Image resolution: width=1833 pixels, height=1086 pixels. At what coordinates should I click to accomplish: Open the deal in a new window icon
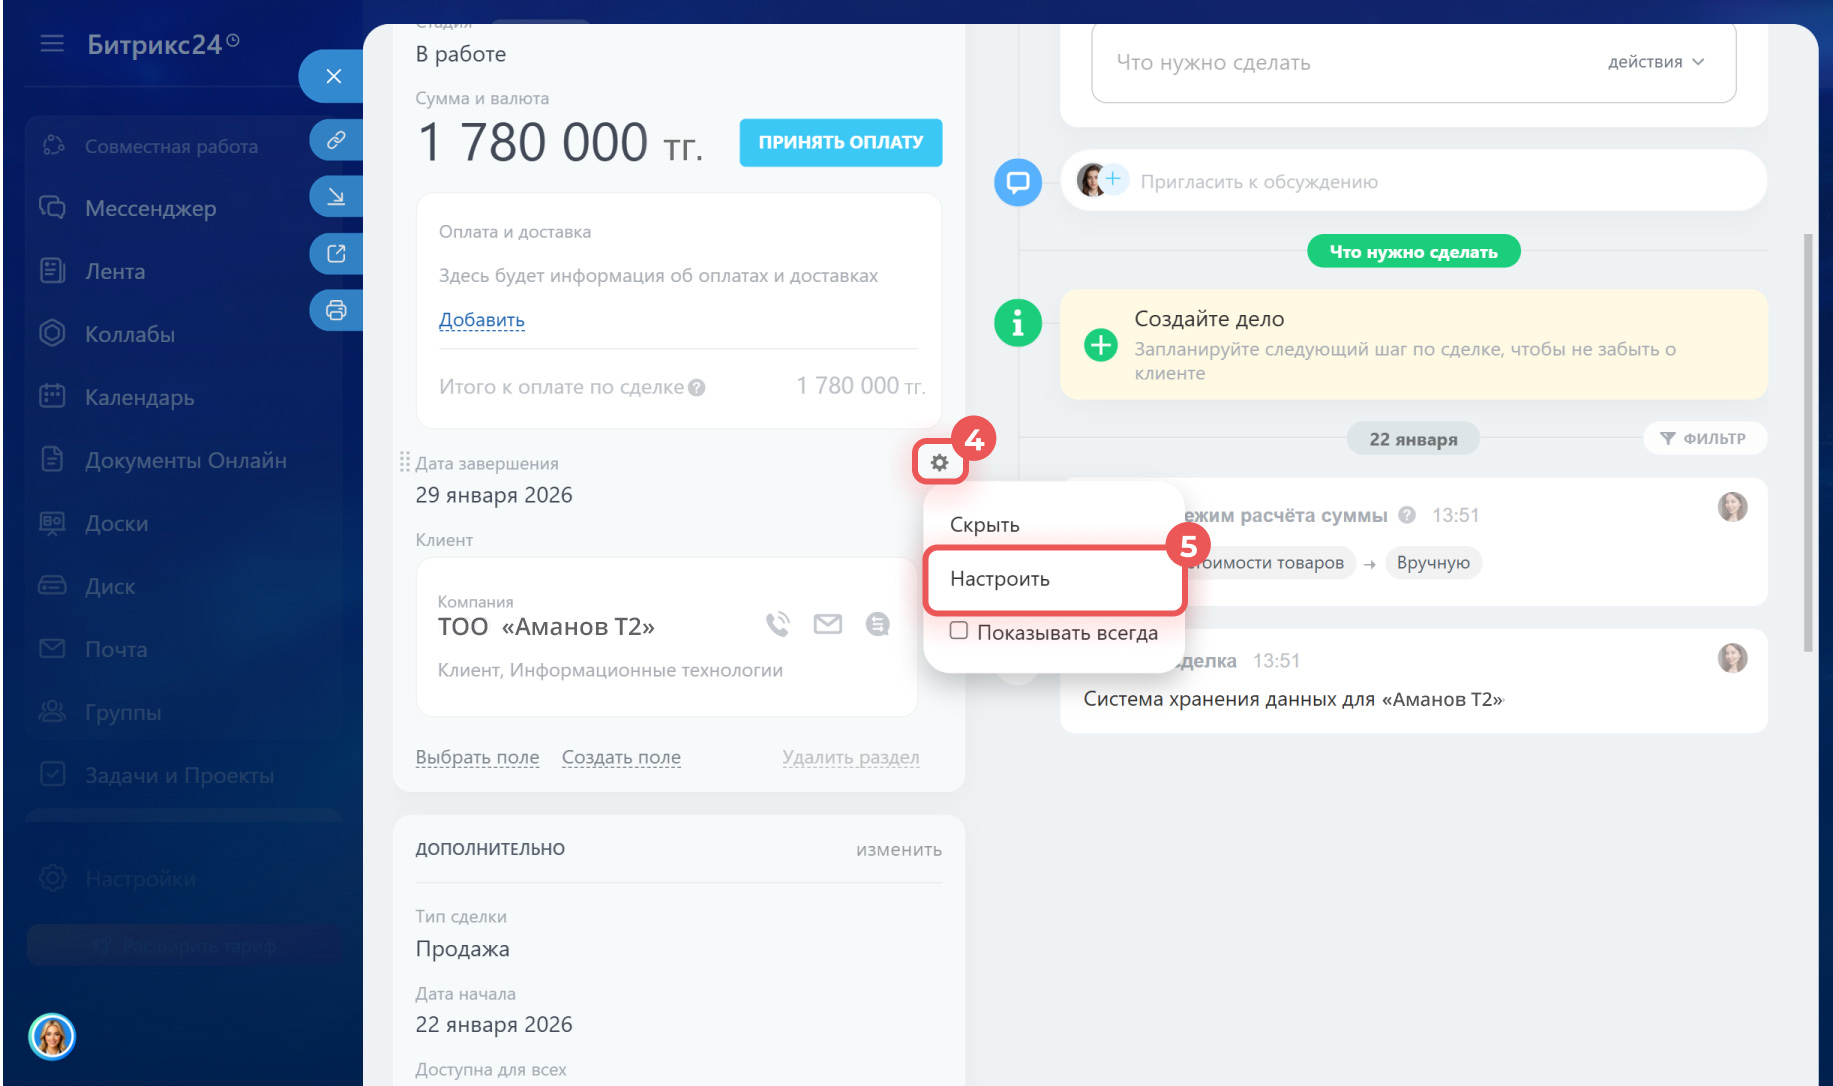tap(336, 253)
